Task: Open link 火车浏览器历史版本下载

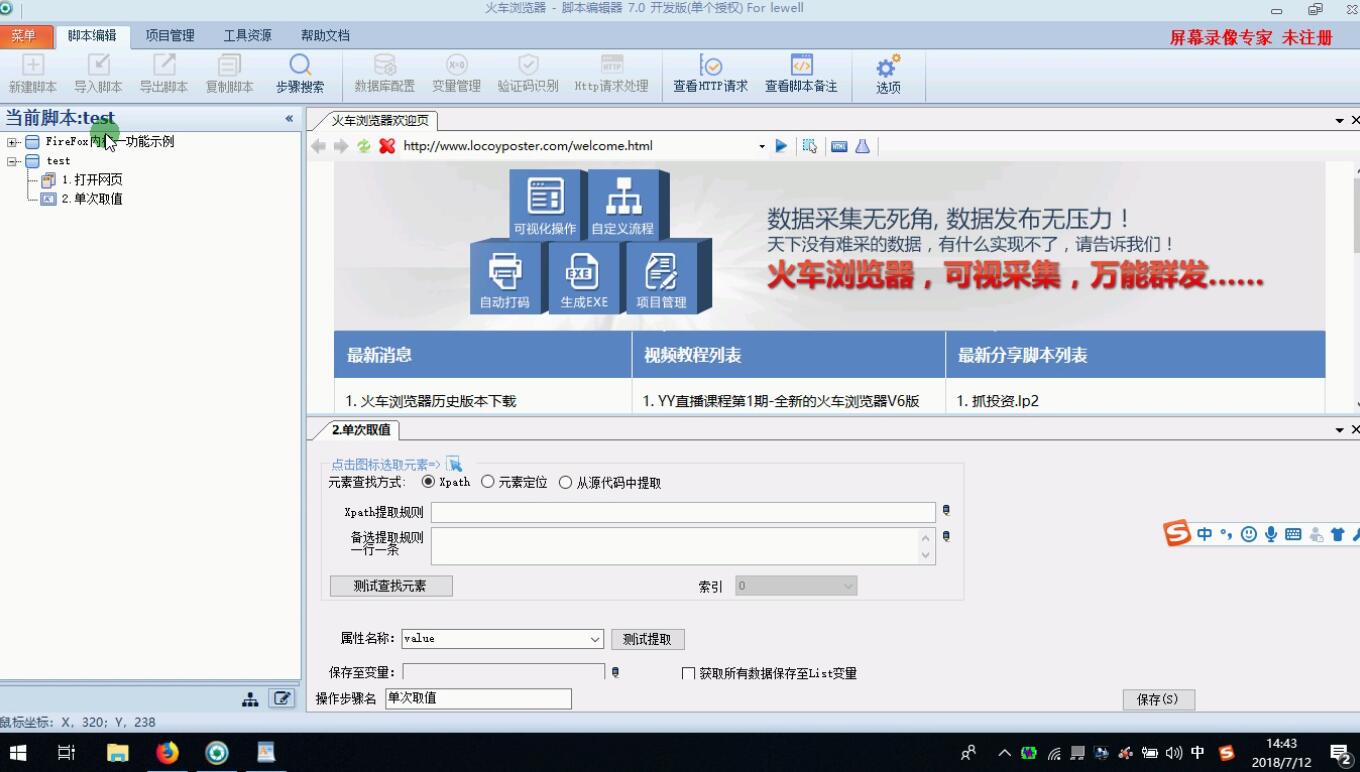Action: pos(438,401)
